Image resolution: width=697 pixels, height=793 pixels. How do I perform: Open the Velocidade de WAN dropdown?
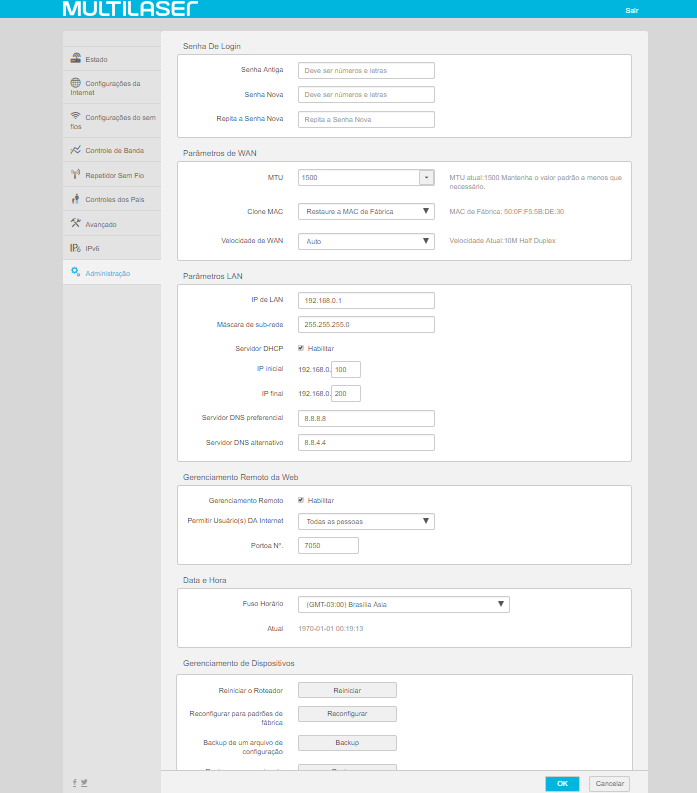coord(366,241)
